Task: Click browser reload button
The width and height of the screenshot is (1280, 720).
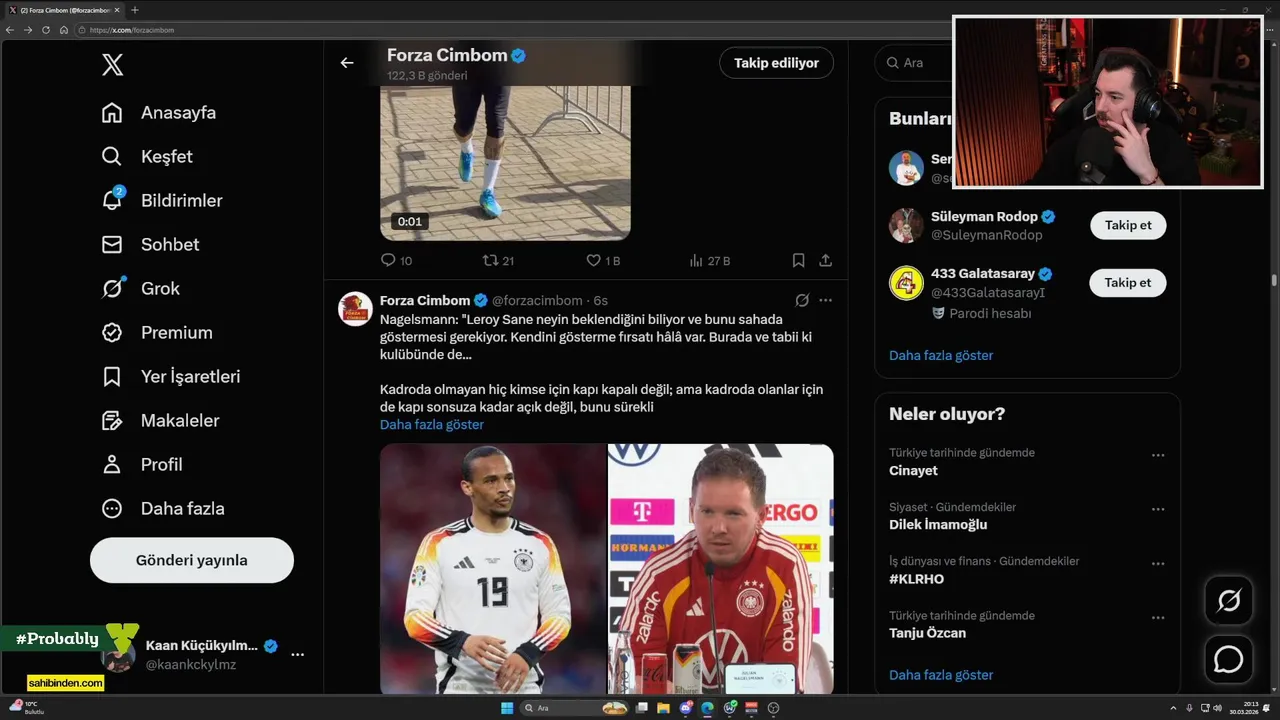Action: click(x=45, y=30)
